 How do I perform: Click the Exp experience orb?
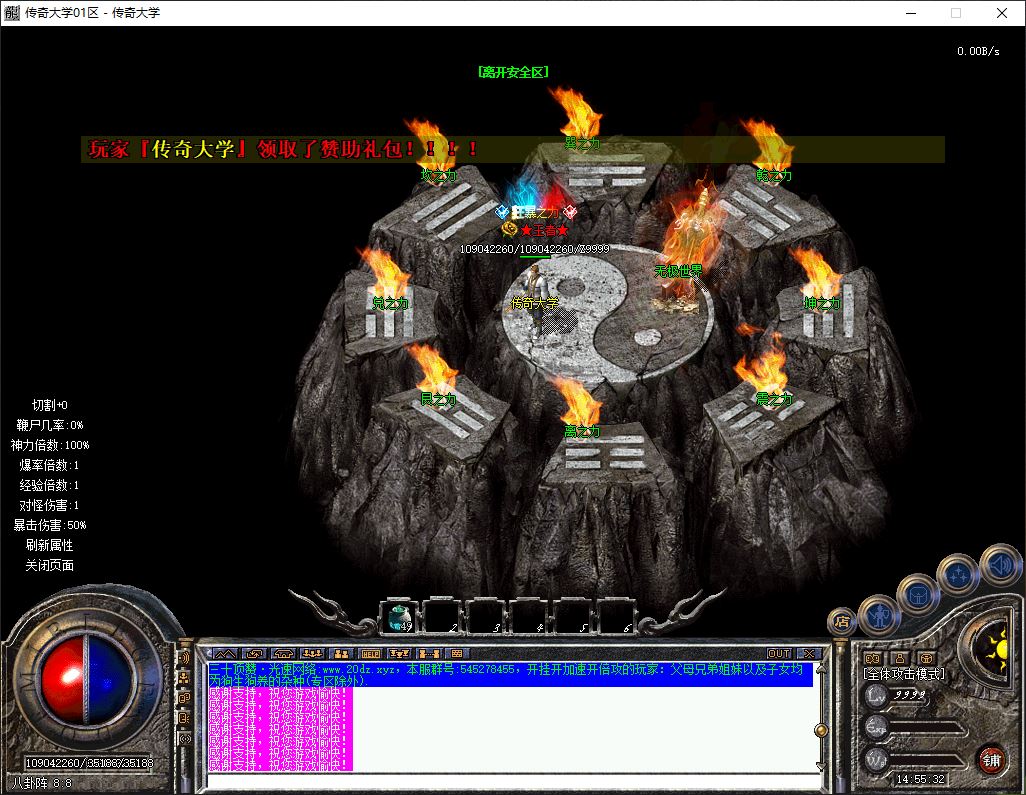876,726
